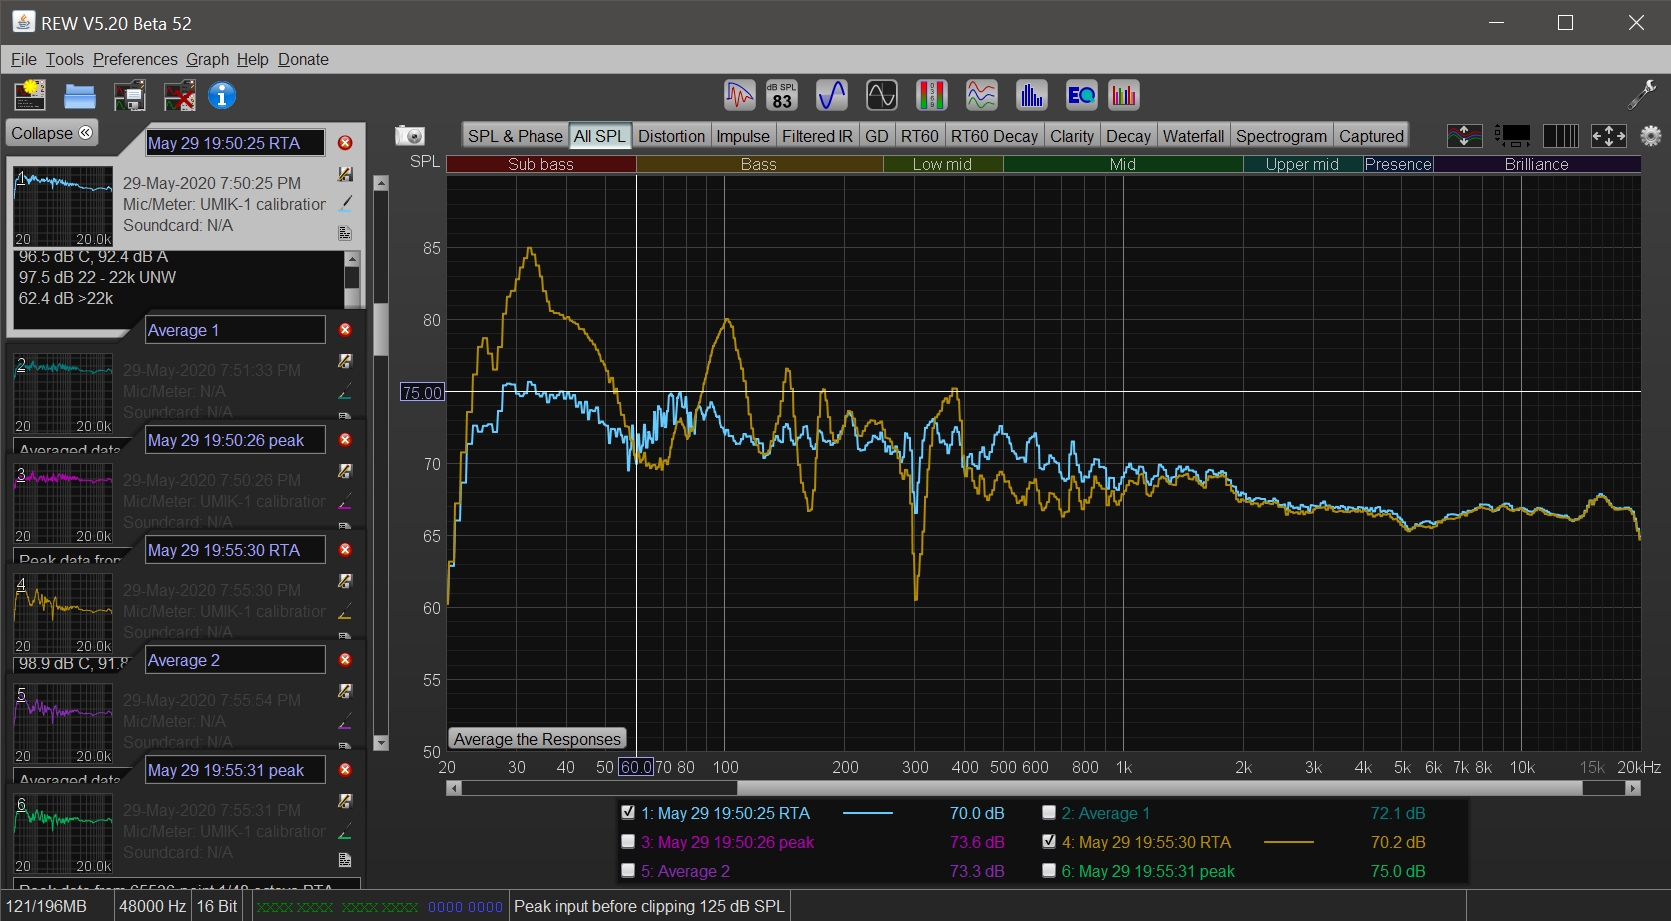Click trace 1 blue line color sample
The image size is (1671, 921).
click(x=867, y=813)
